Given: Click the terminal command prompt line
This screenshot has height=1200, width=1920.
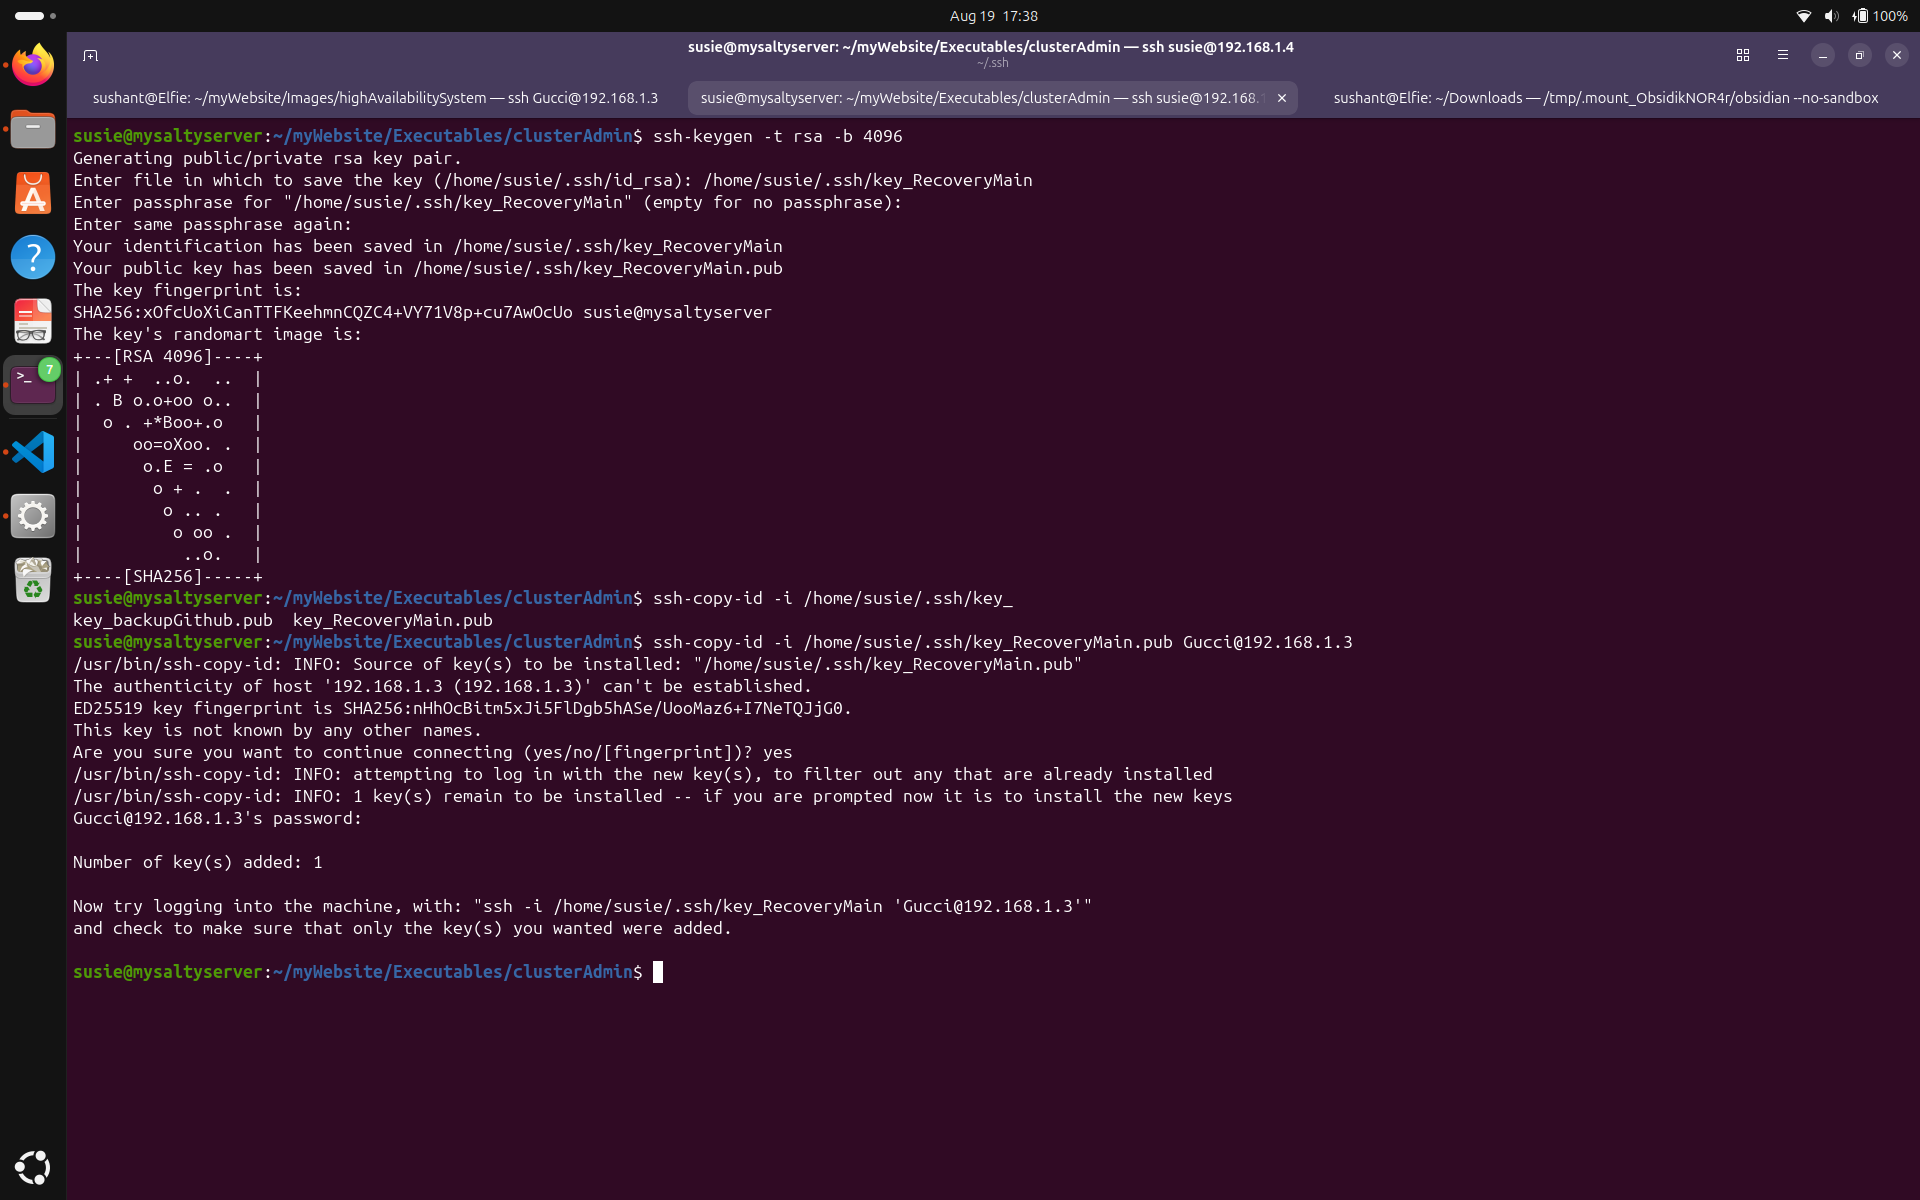Looking at the screenshot, I should [x=367, y=972].
